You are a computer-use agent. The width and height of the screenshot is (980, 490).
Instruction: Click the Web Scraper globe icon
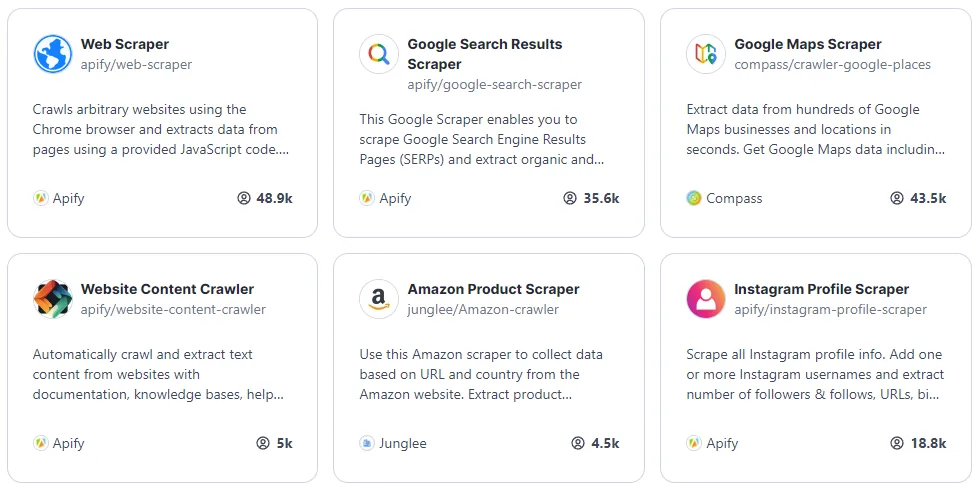pos(52,54)
